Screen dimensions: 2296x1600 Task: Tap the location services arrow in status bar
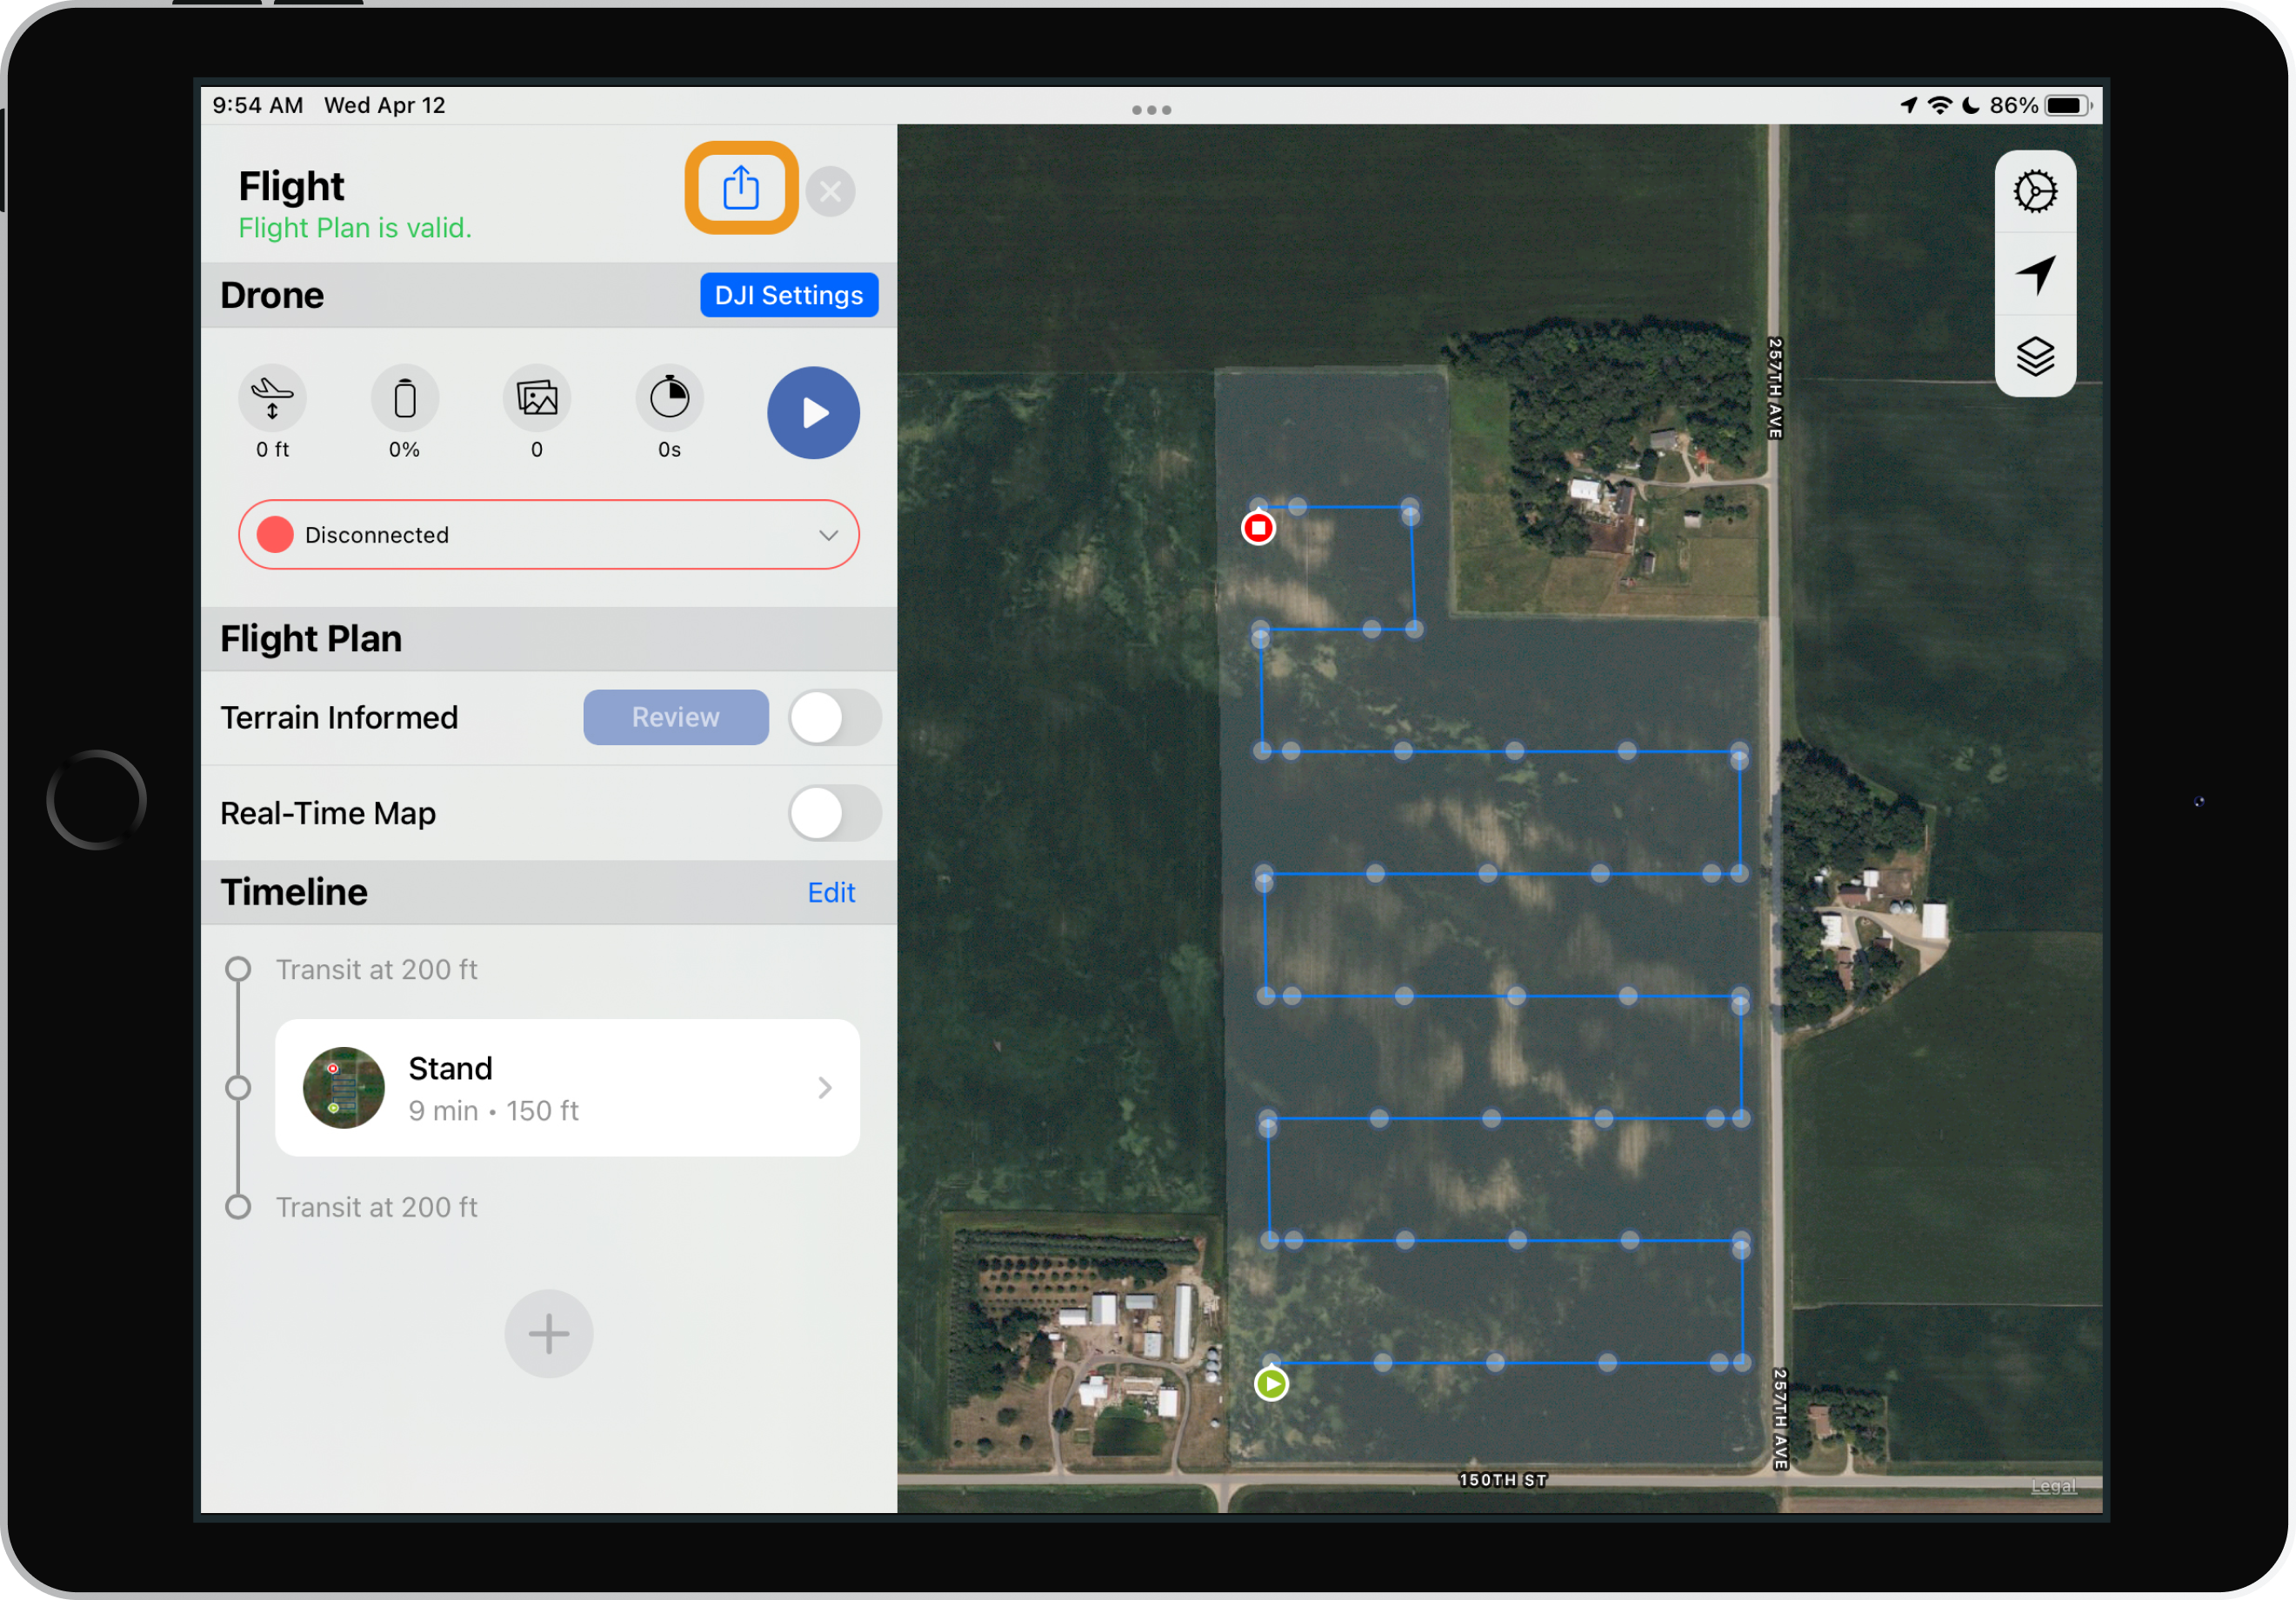tap(1909, 106)
